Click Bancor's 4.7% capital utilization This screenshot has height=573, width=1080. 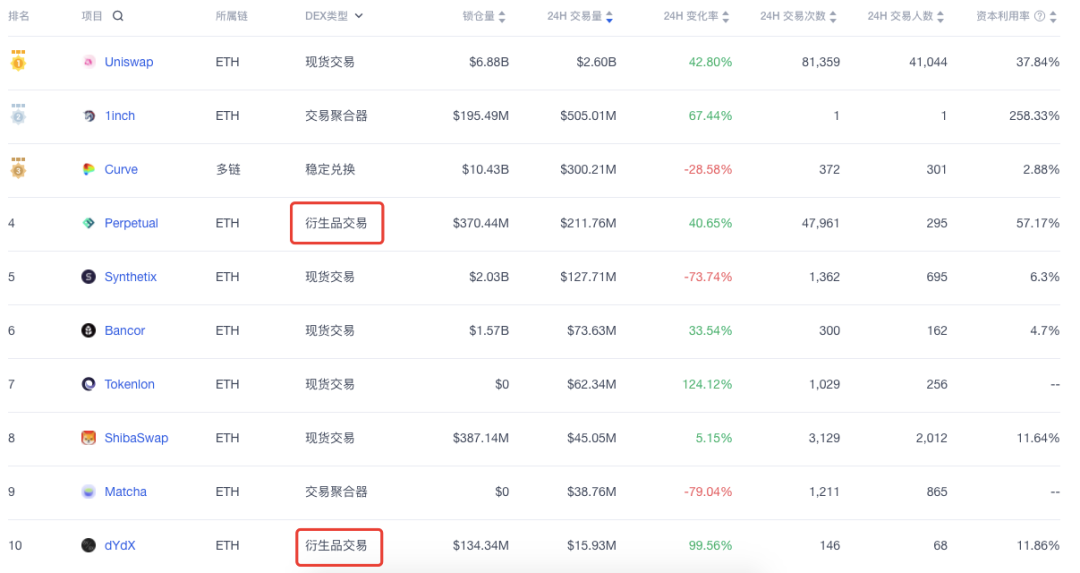tap(1045, 331)
